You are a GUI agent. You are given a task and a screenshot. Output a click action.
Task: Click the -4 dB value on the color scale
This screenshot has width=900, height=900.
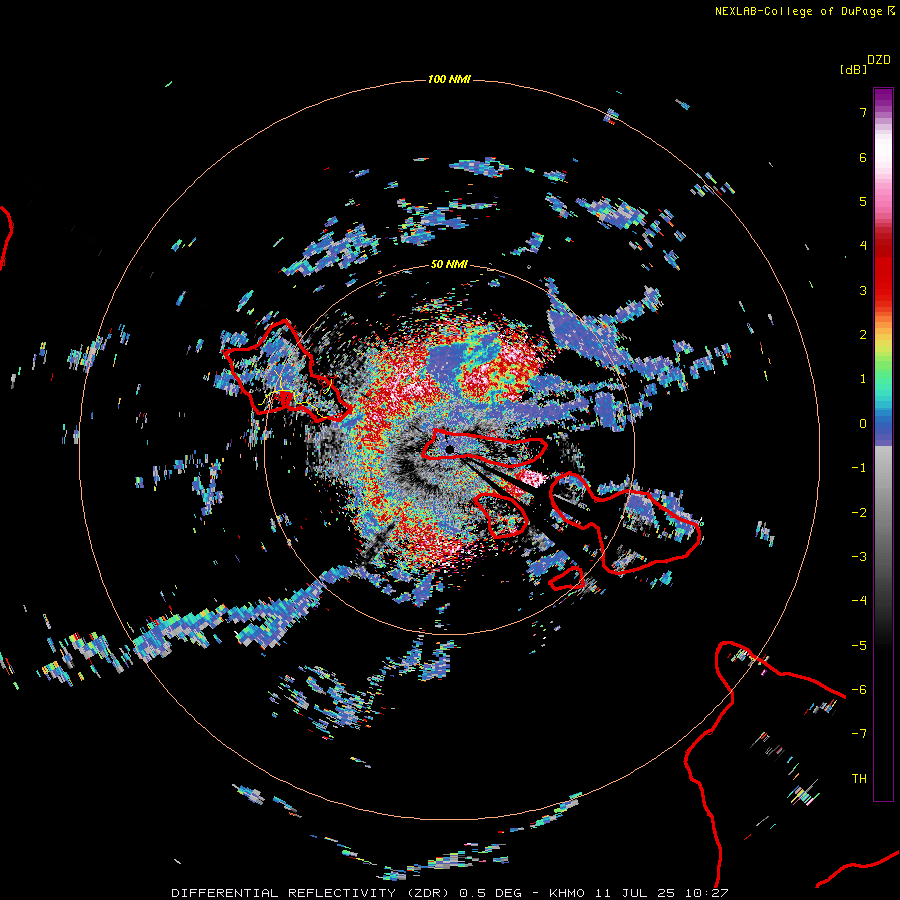tap(859, 601)
